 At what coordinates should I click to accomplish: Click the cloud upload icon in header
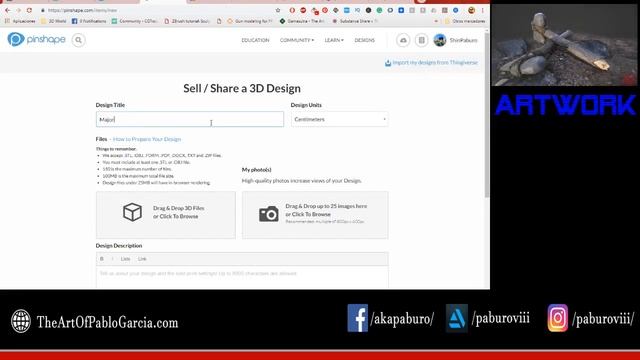point(403,40)
